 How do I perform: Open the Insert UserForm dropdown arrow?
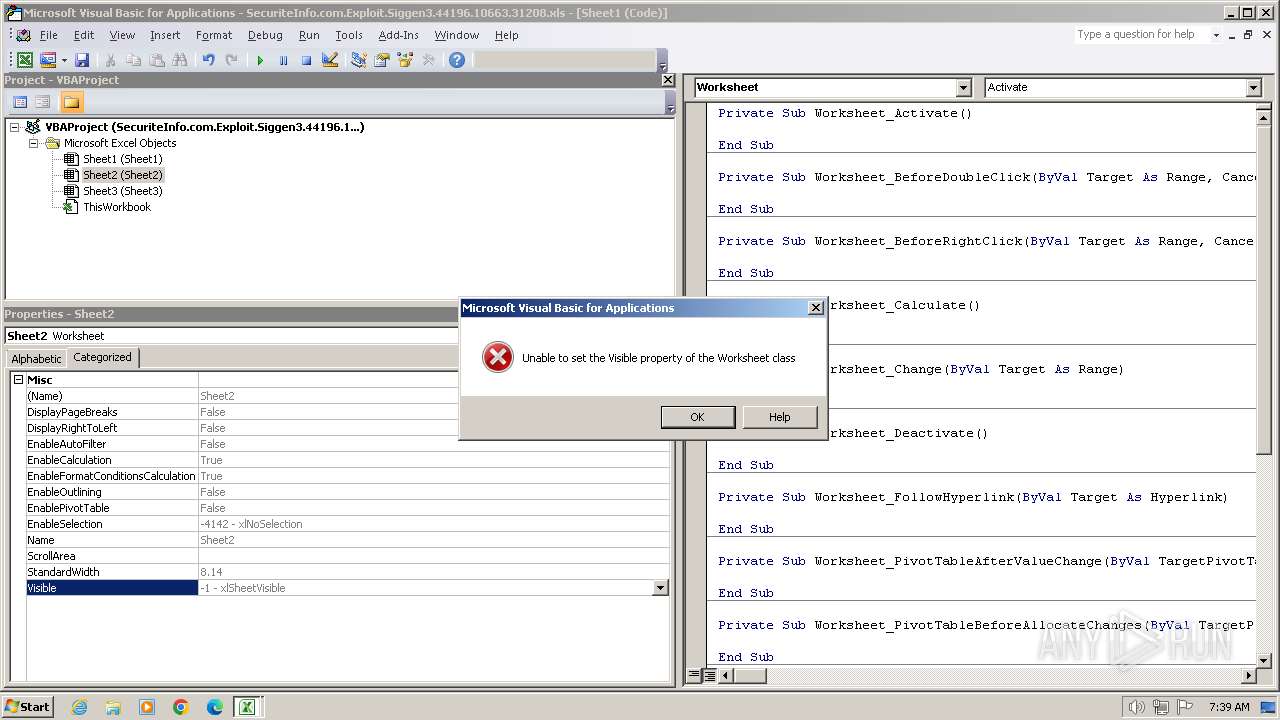(64, 60)
